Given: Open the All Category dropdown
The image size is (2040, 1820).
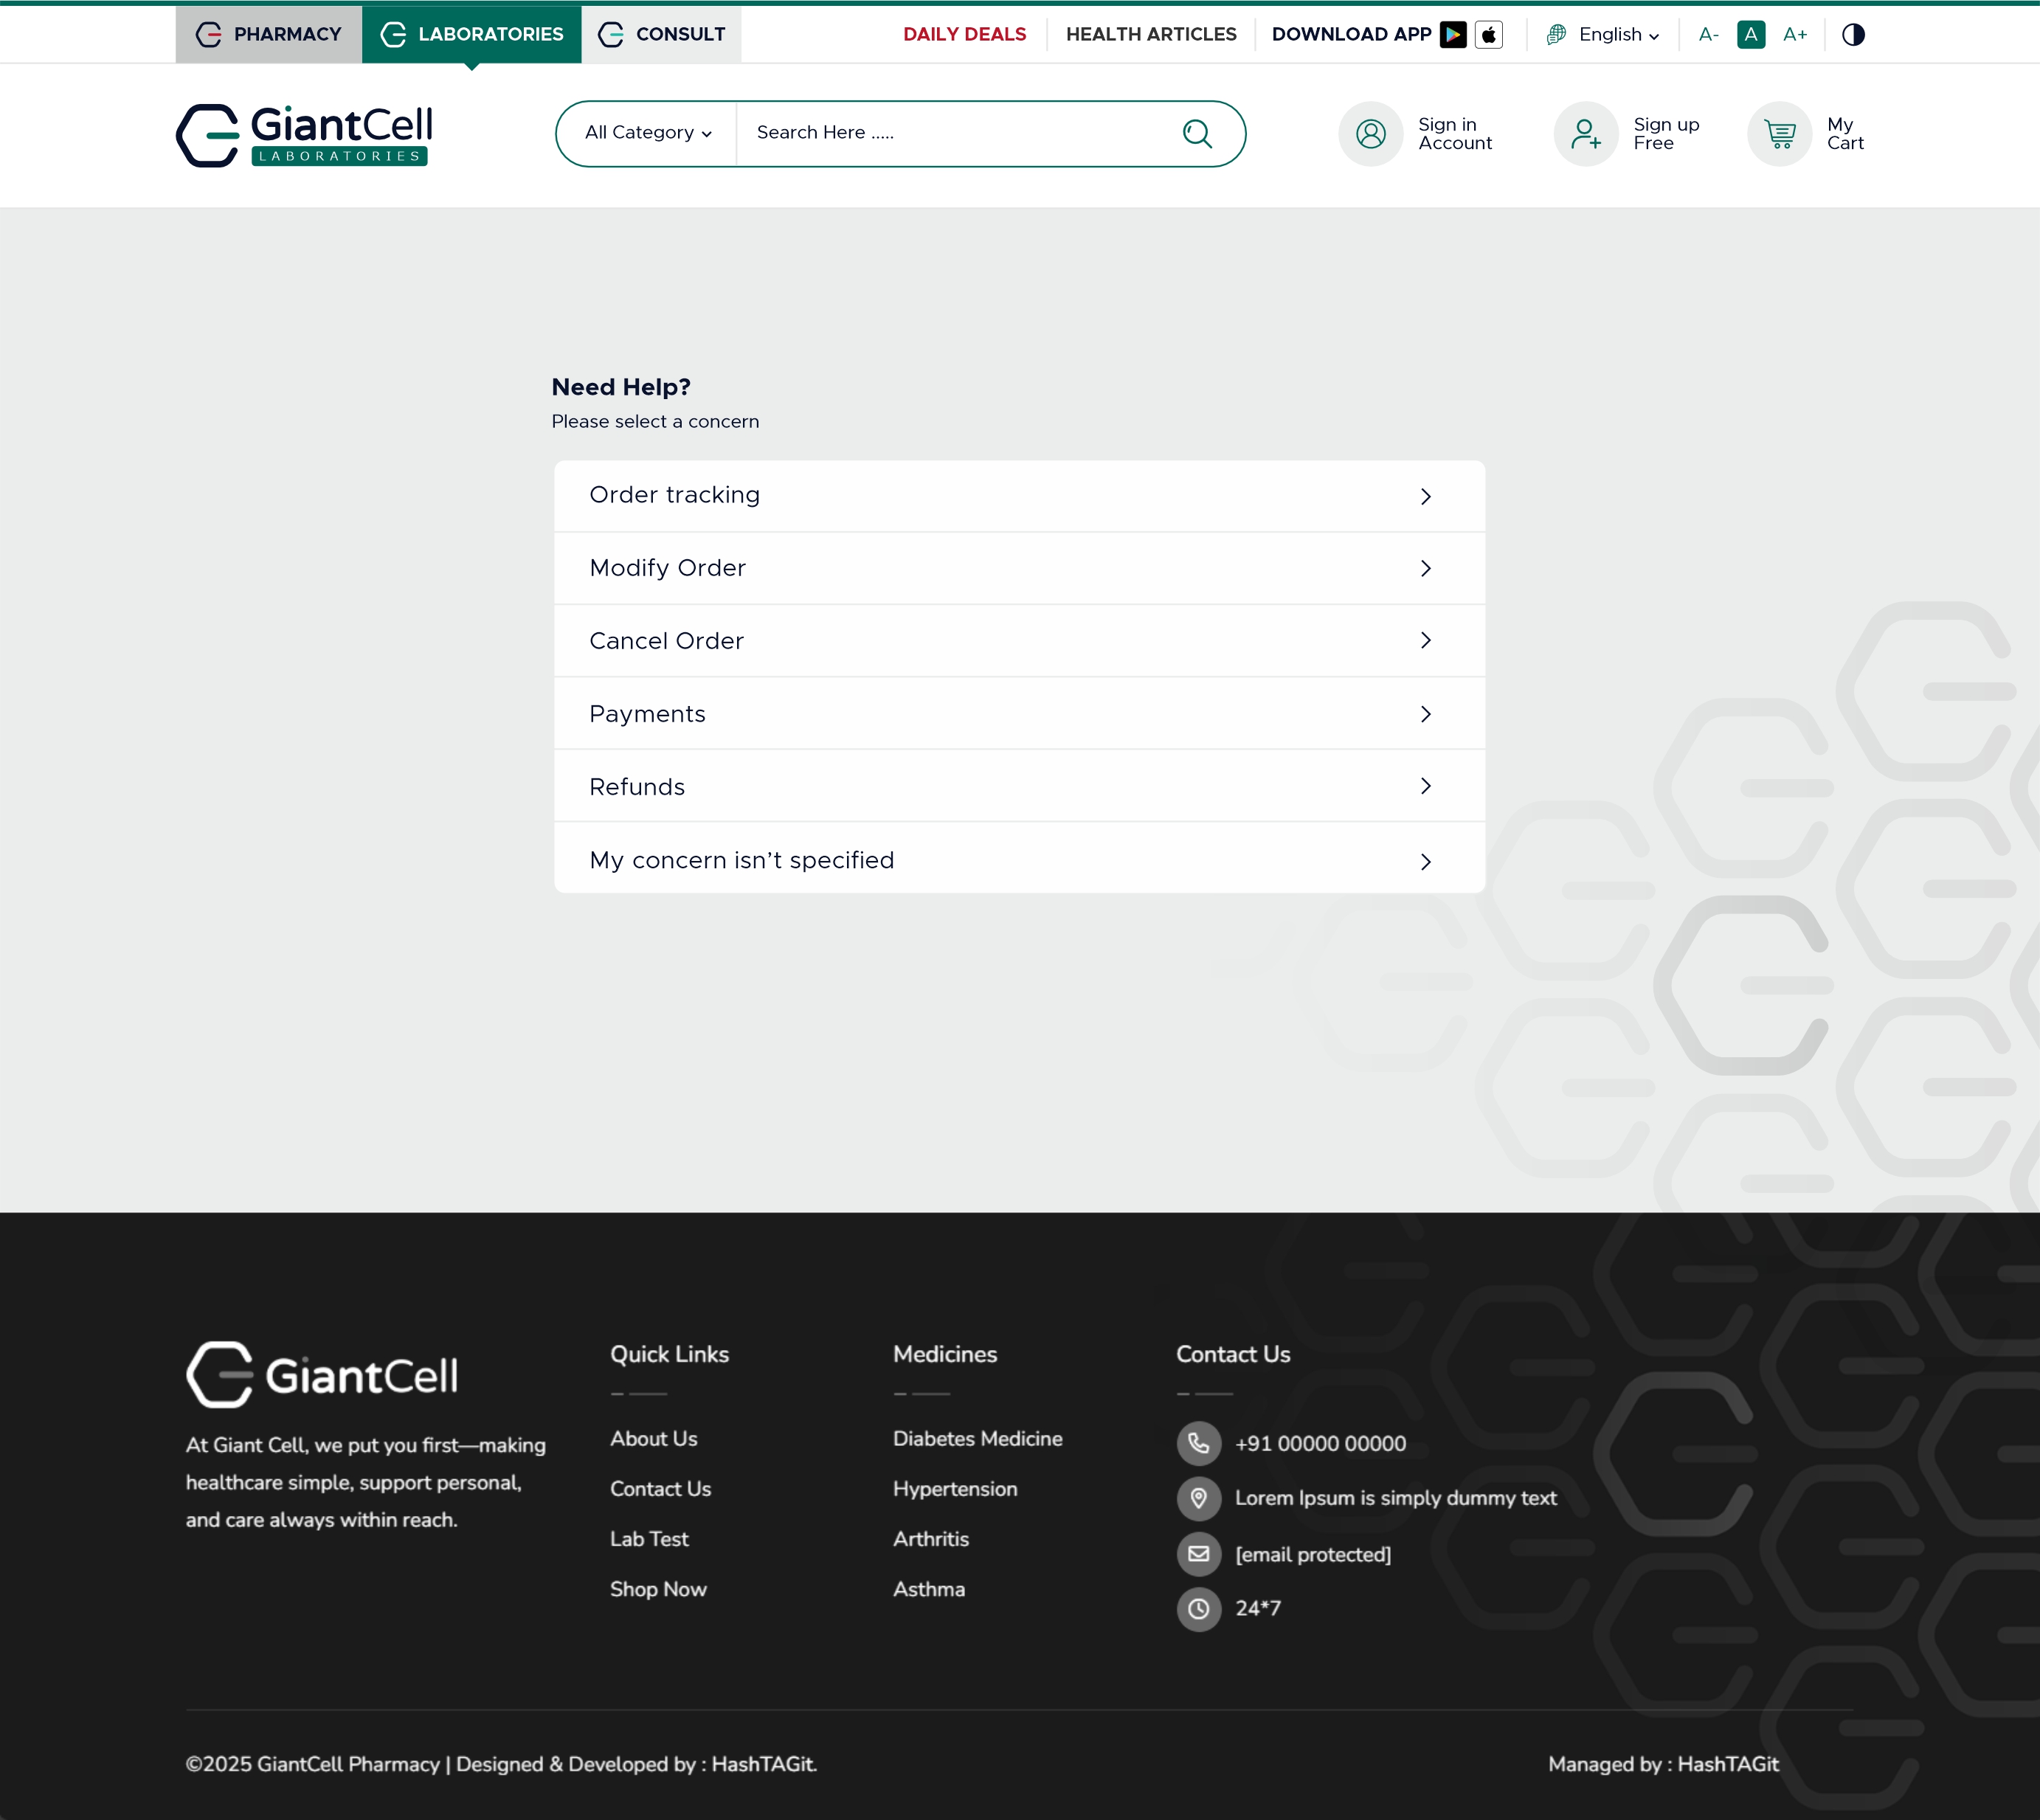Looking at the screenshot, I should pos(648,133).
